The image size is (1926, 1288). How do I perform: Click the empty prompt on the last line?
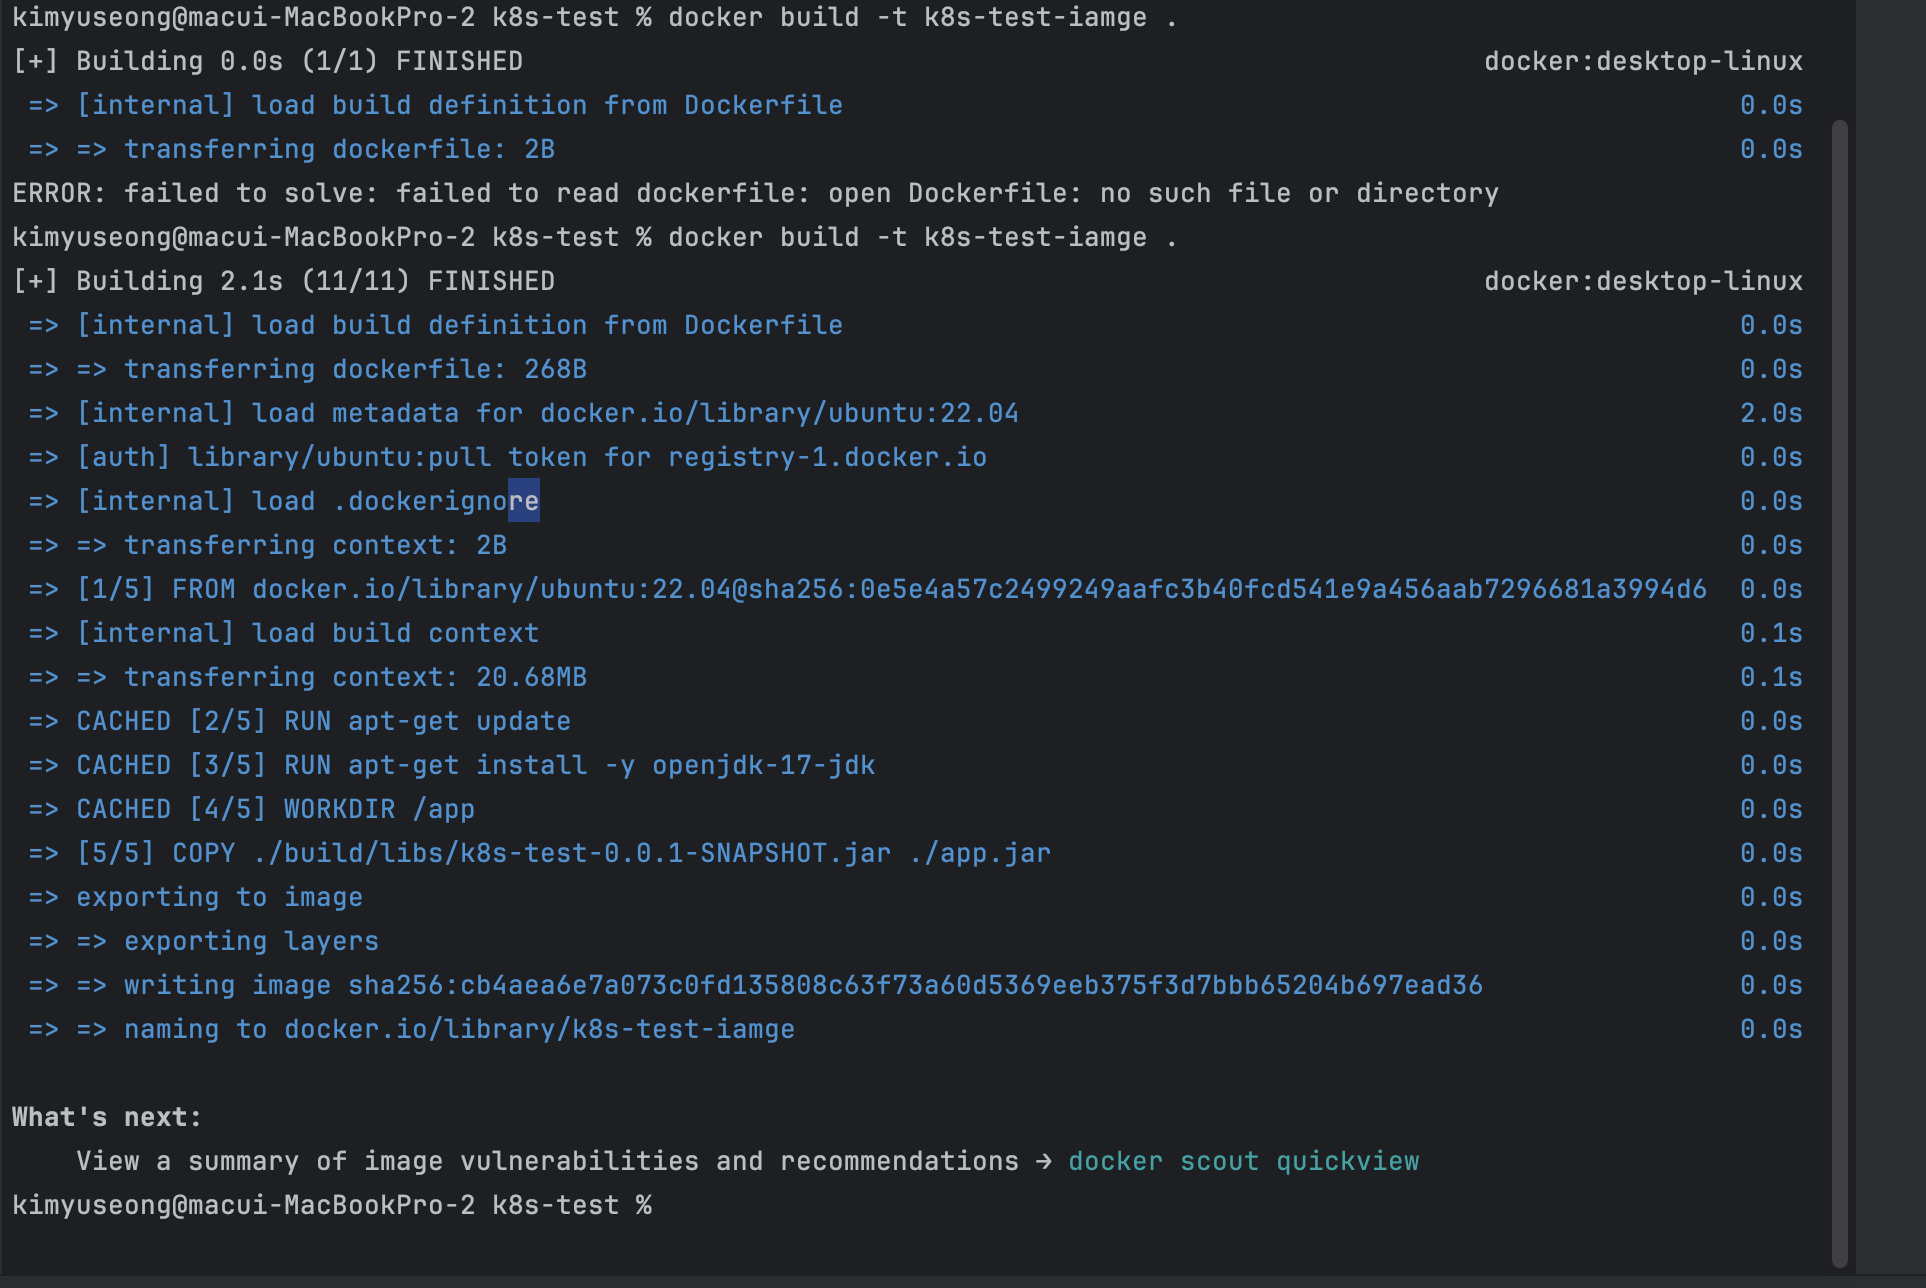(332, 1205)
